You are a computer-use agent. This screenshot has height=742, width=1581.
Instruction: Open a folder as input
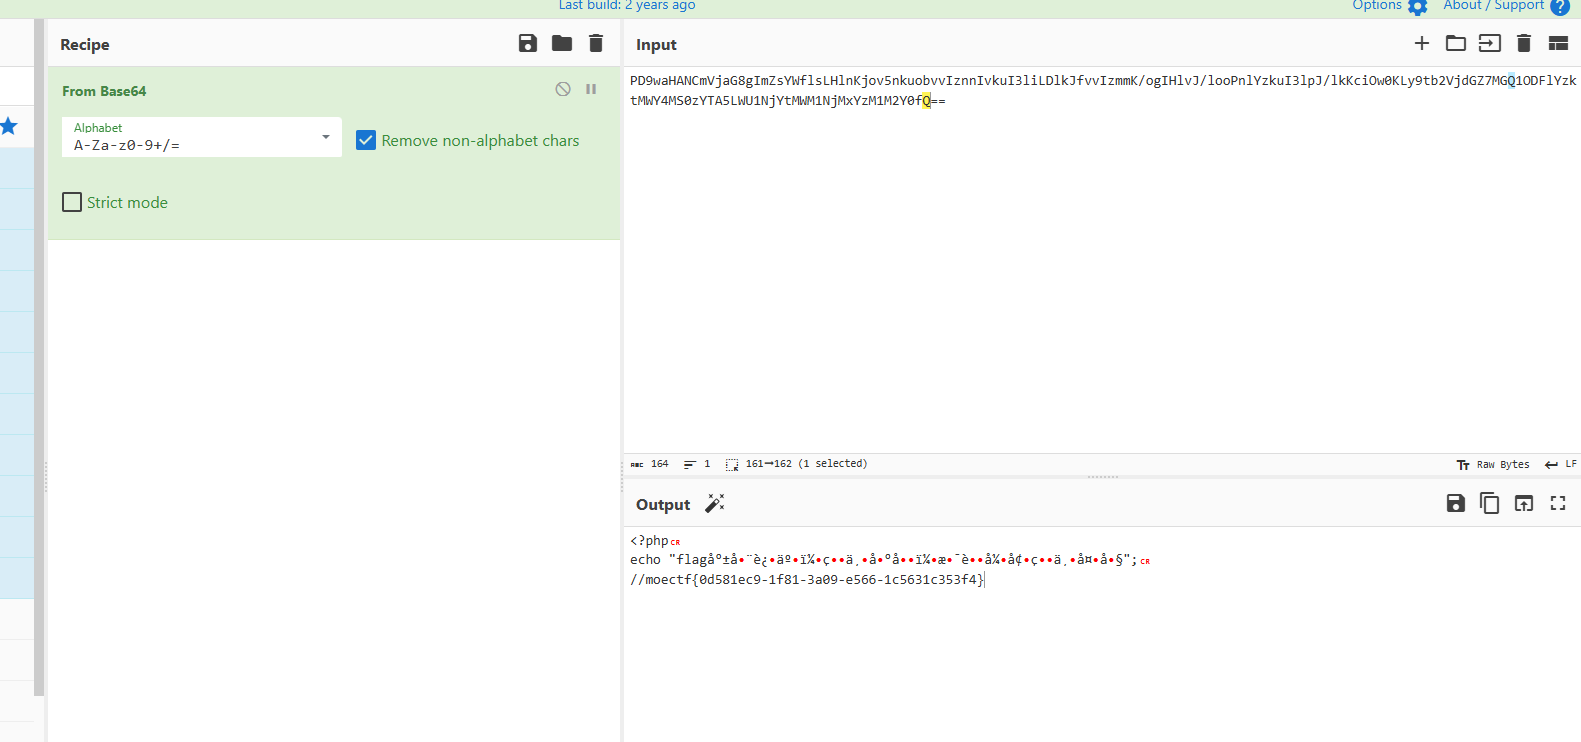tap(1456, 43)
